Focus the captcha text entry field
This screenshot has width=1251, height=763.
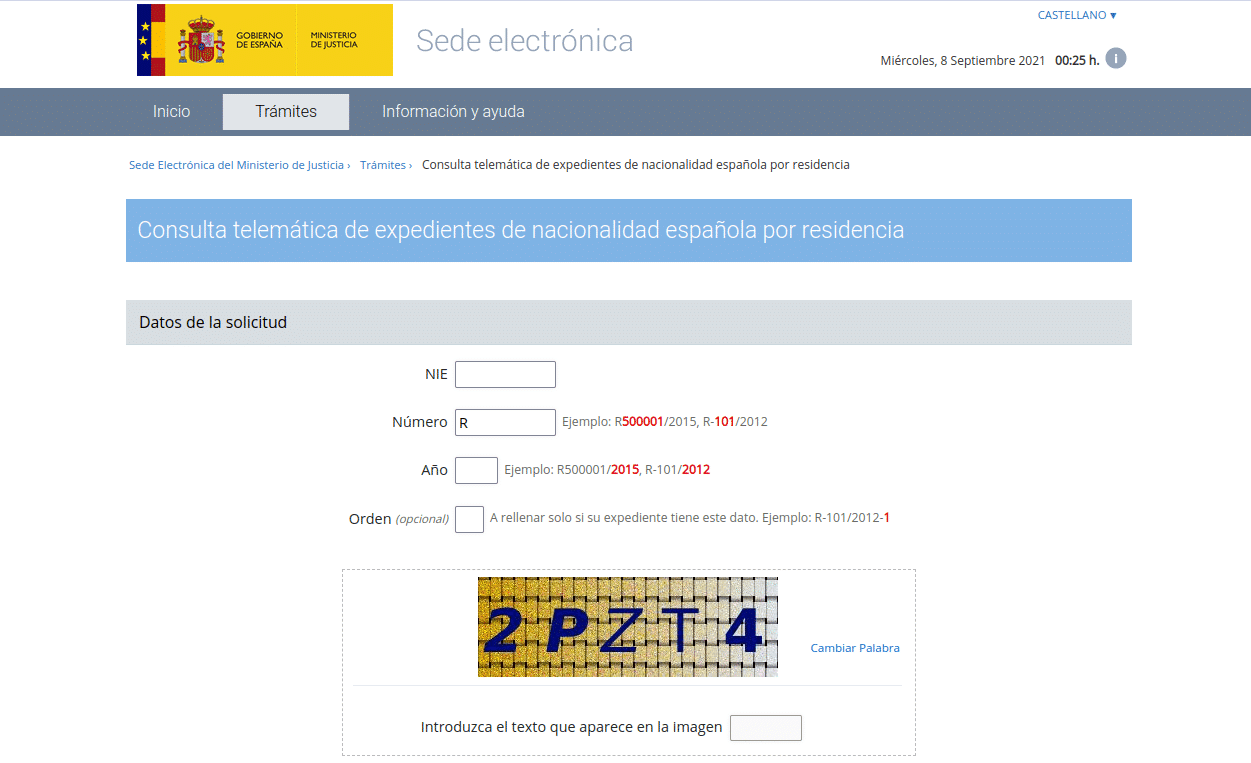tap(766, 728)
